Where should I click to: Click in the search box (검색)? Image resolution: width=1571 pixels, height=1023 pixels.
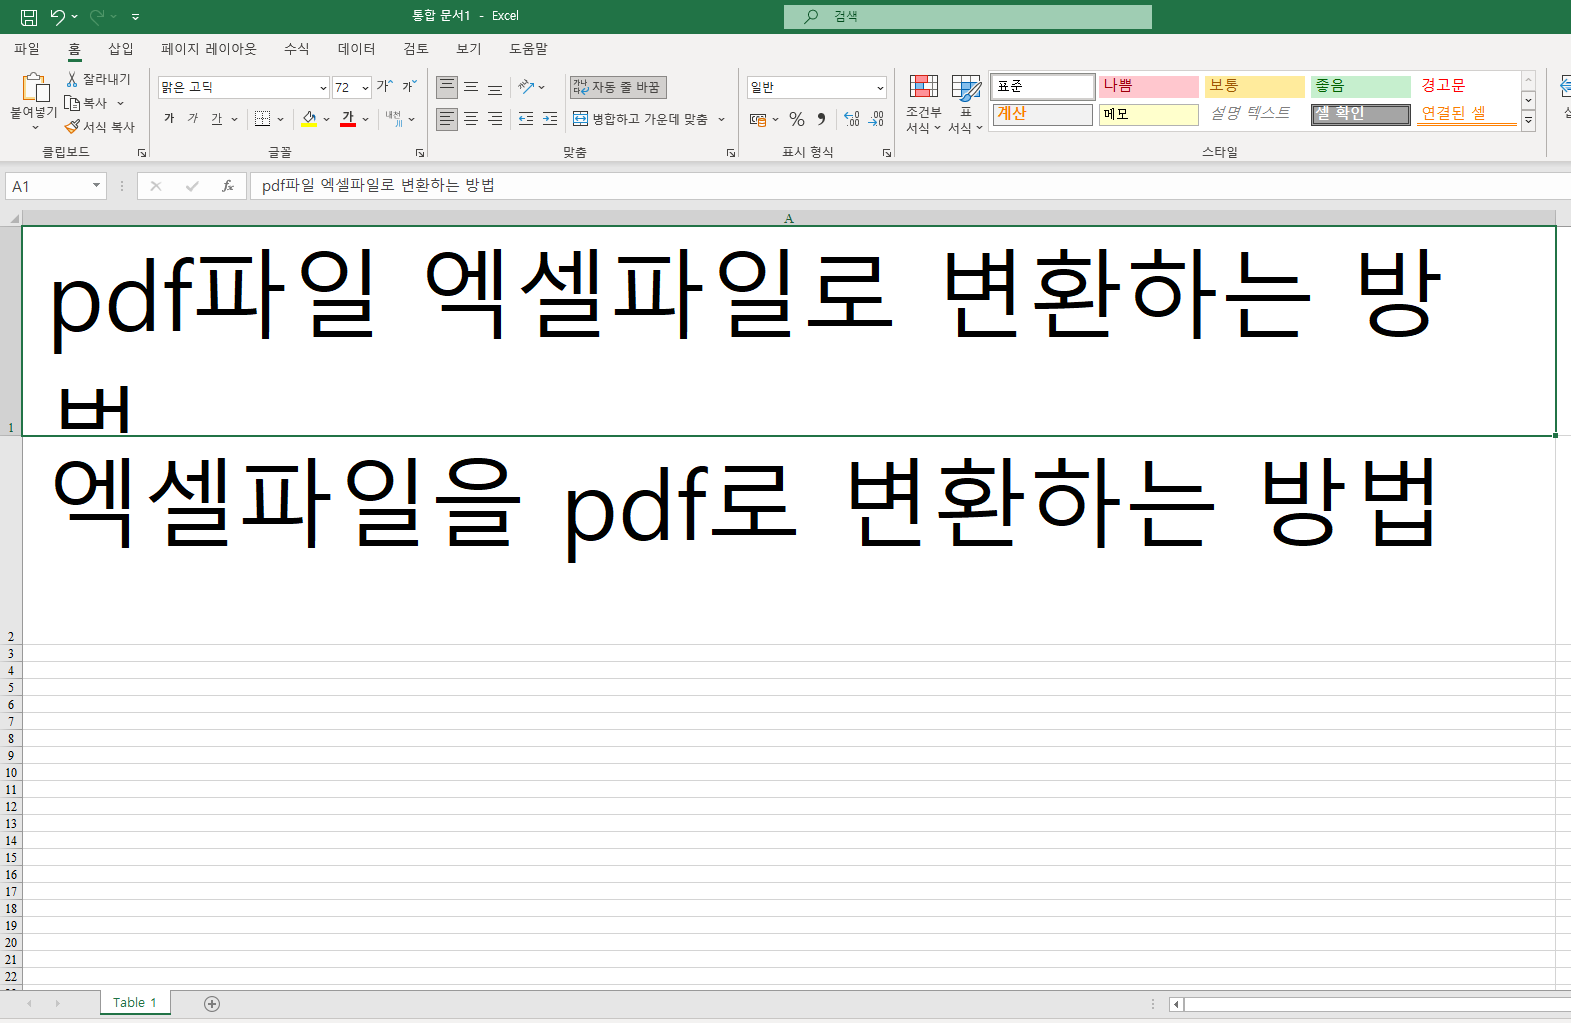(x=968, y=16)
